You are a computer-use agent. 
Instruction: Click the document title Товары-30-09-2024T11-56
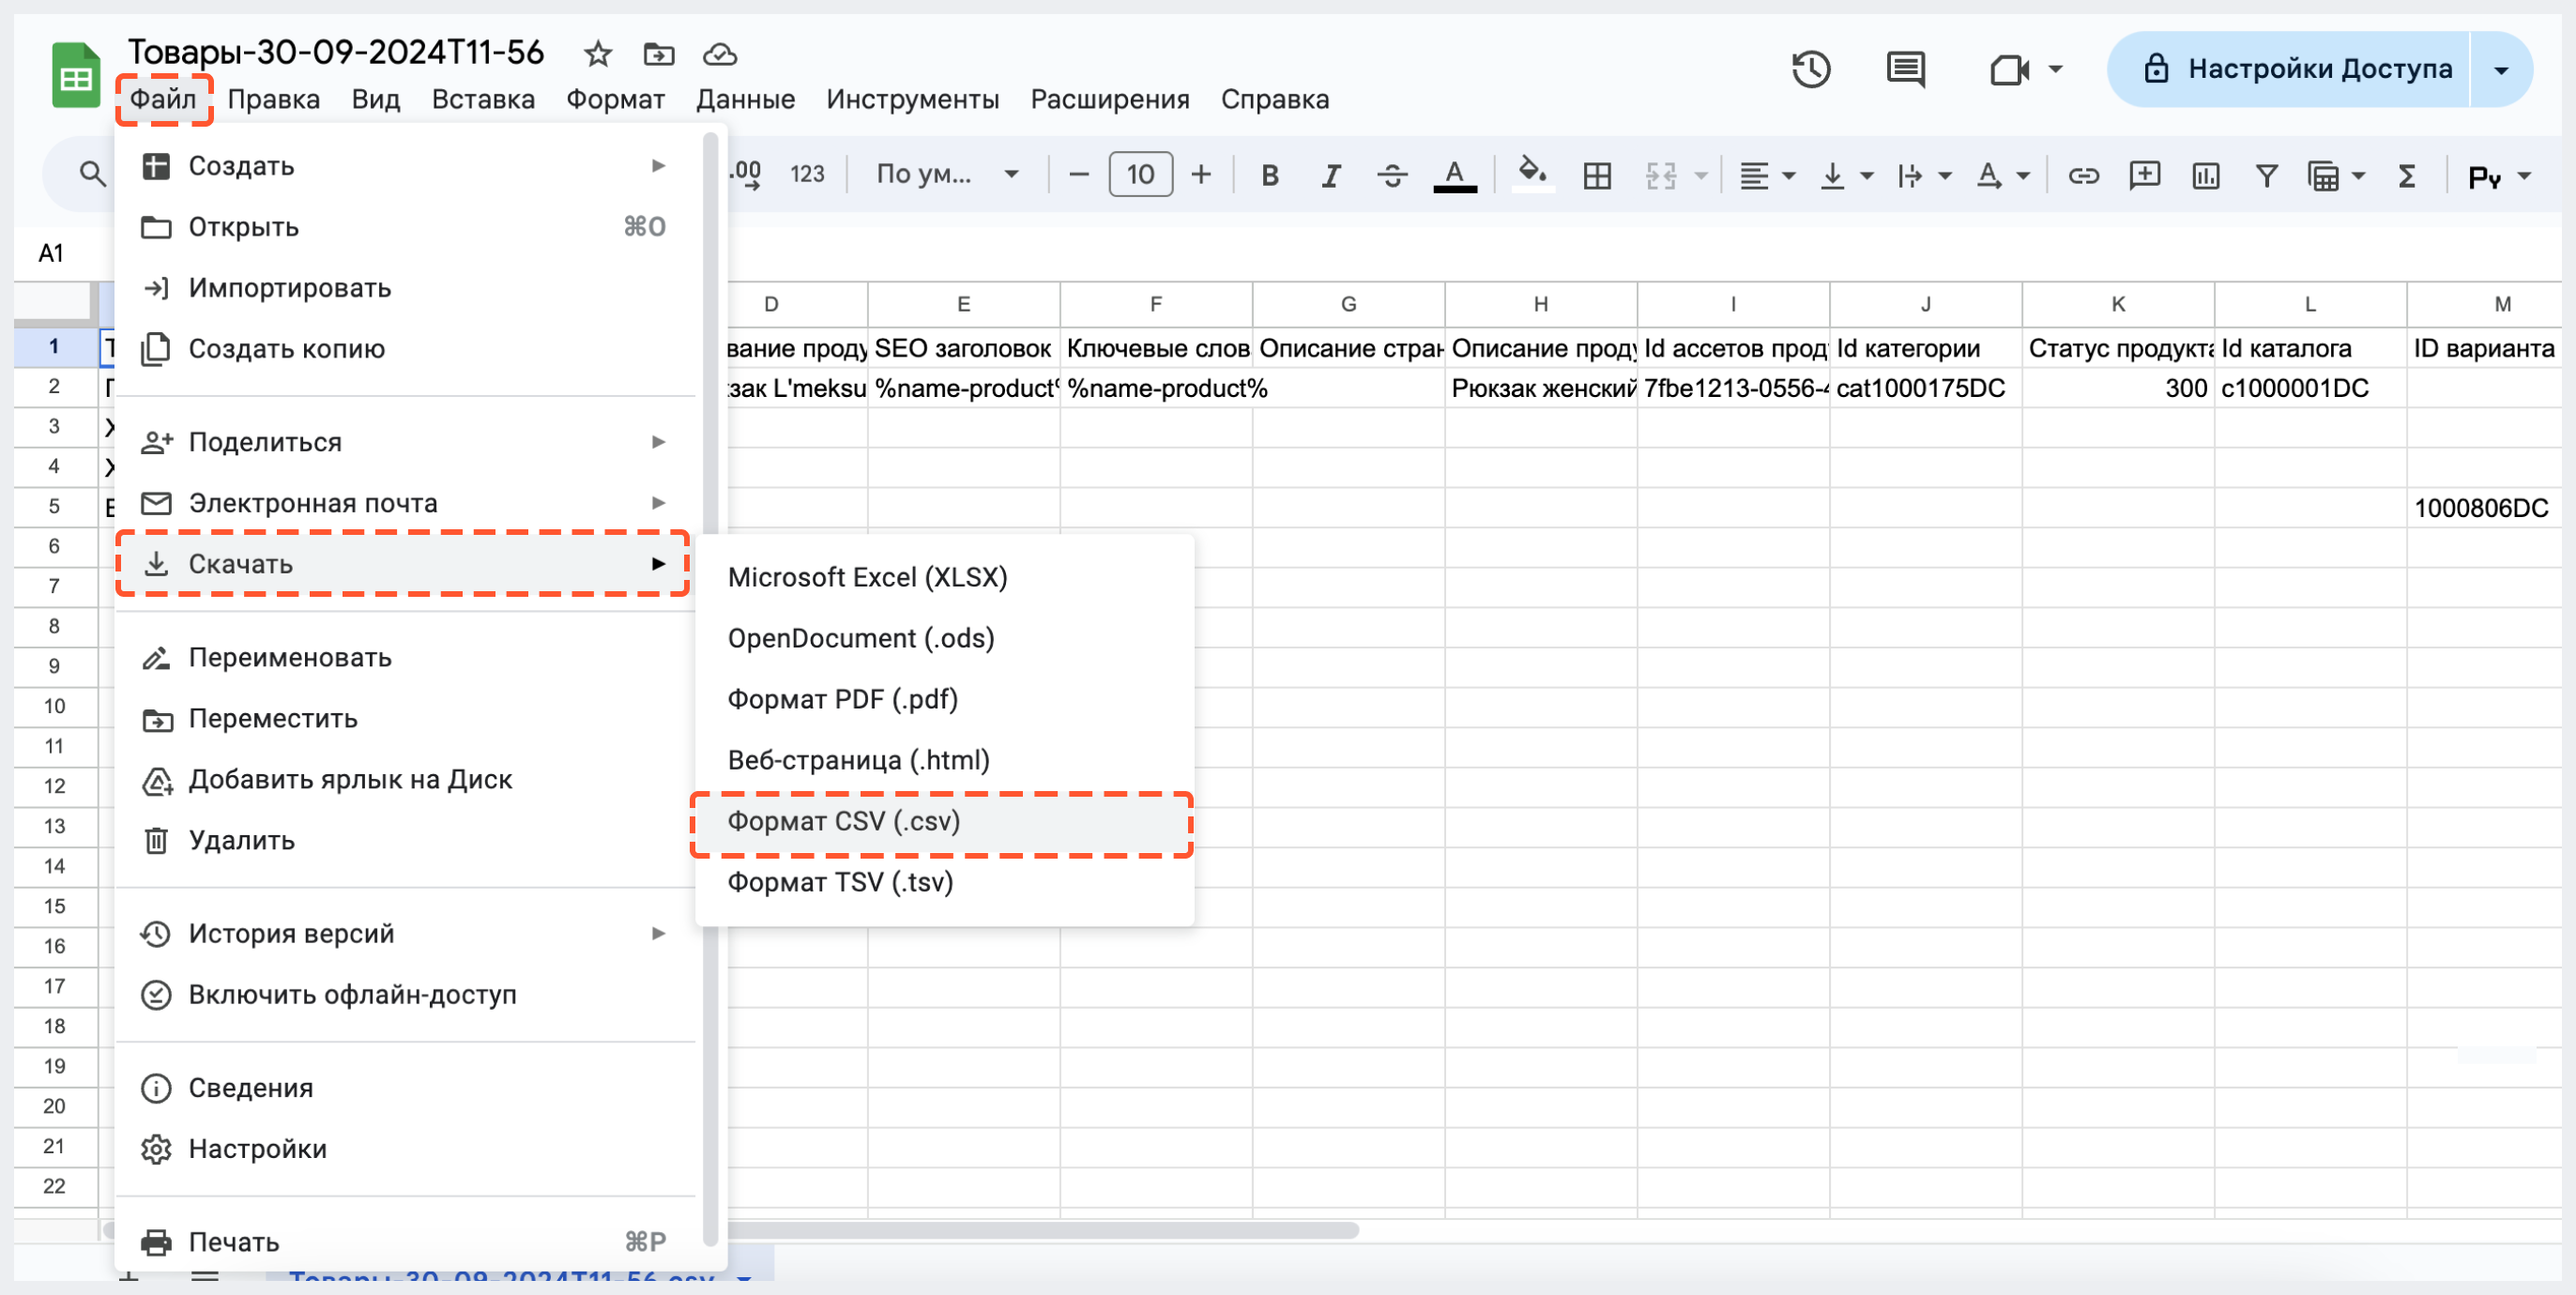pos(336,52)
